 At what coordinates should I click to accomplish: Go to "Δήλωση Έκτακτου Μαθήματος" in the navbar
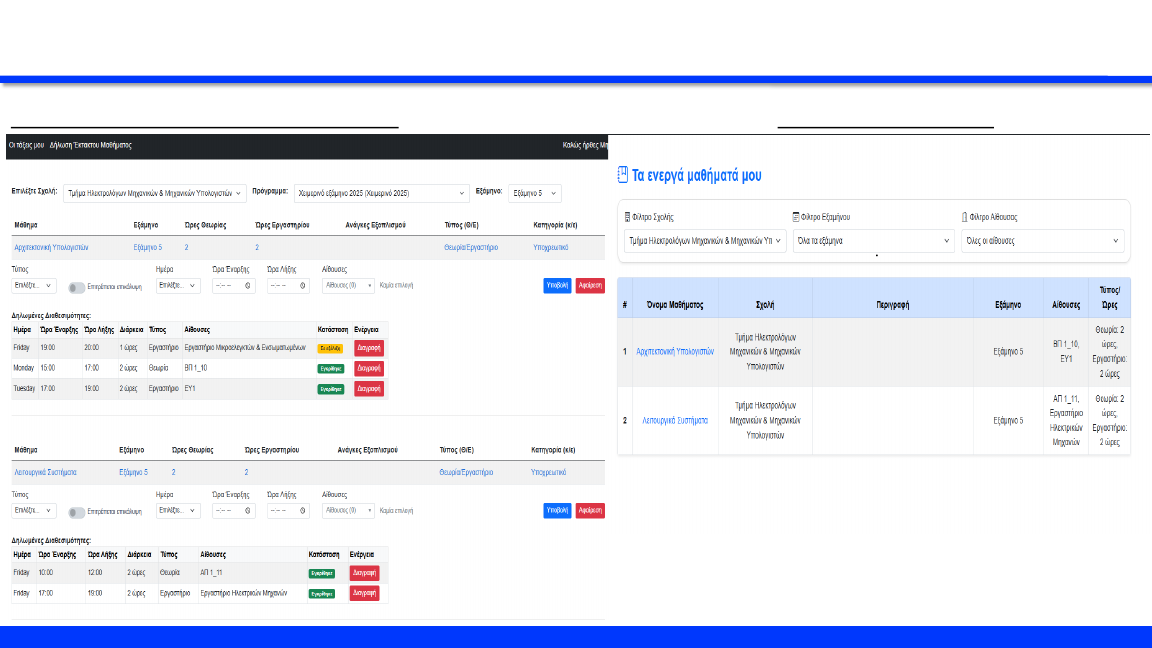click(x=91, y=146)
